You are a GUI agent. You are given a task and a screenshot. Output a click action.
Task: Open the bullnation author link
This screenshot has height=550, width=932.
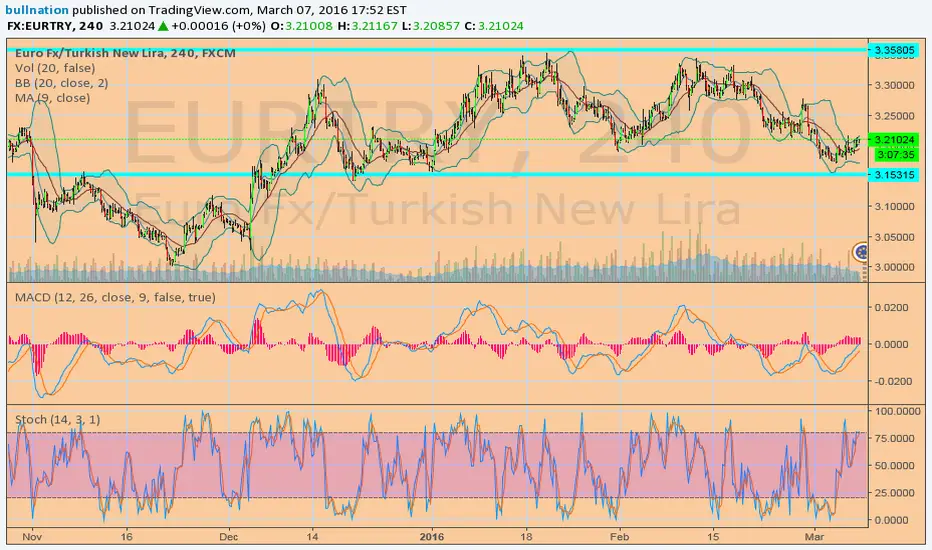coord(37,10)
